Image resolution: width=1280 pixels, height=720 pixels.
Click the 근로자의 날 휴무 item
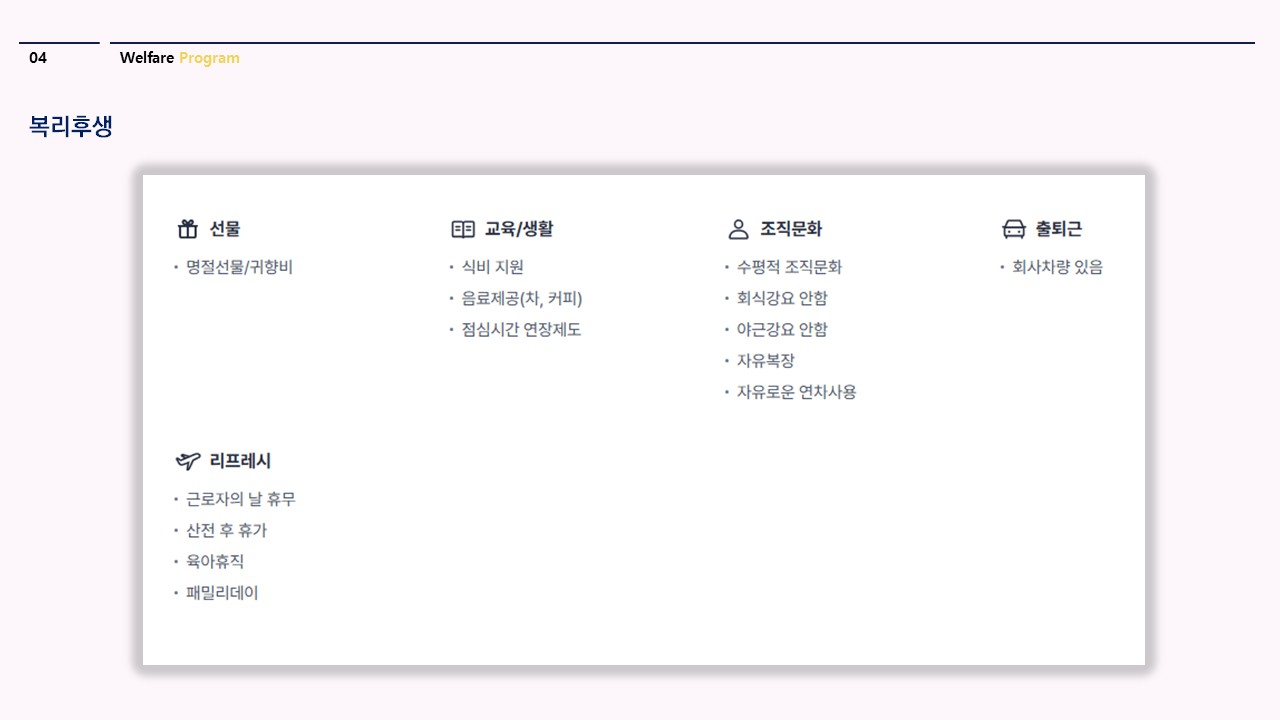(240, 499)
